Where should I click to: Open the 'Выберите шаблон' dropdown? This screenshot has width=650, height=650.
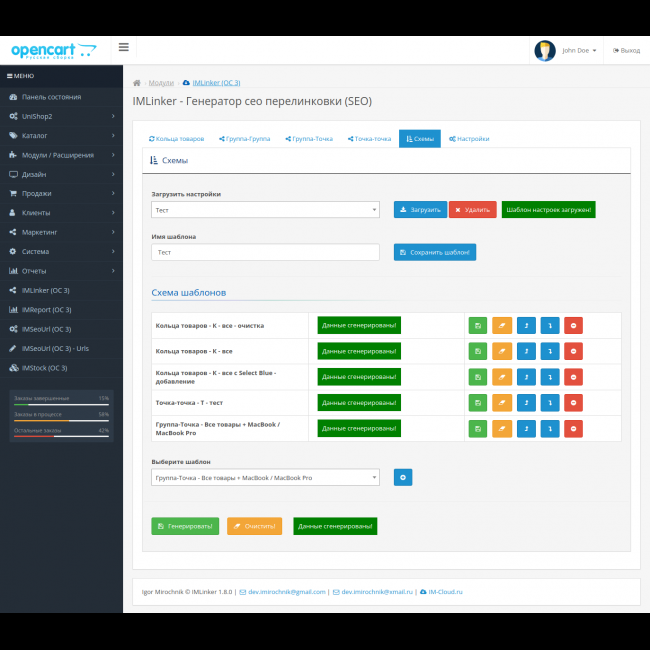tap(265, 478)
